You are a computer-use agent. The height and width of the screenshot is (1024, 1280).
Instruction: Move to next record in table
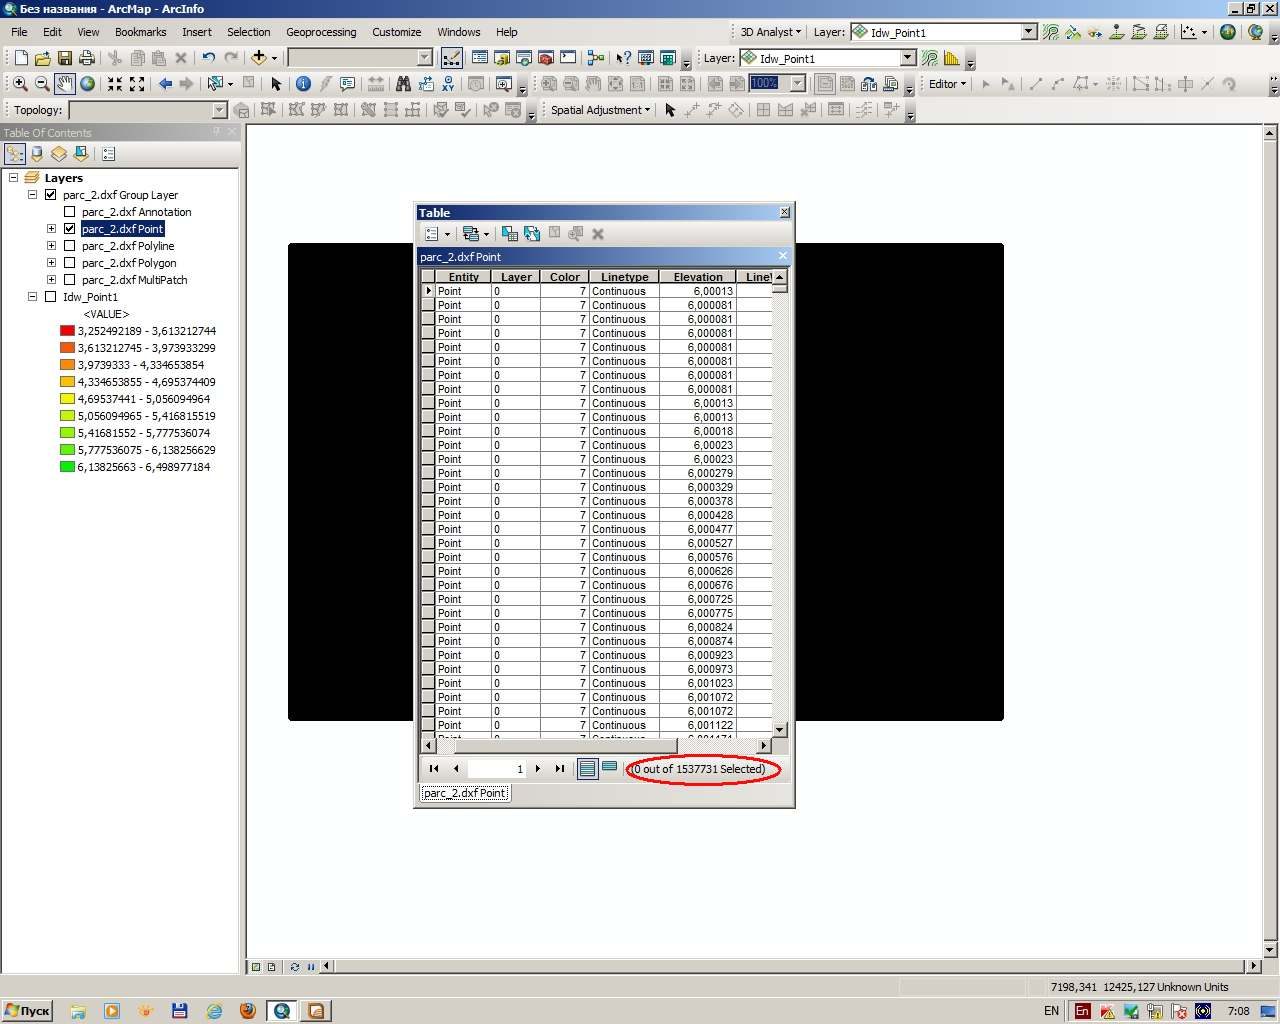538,768
